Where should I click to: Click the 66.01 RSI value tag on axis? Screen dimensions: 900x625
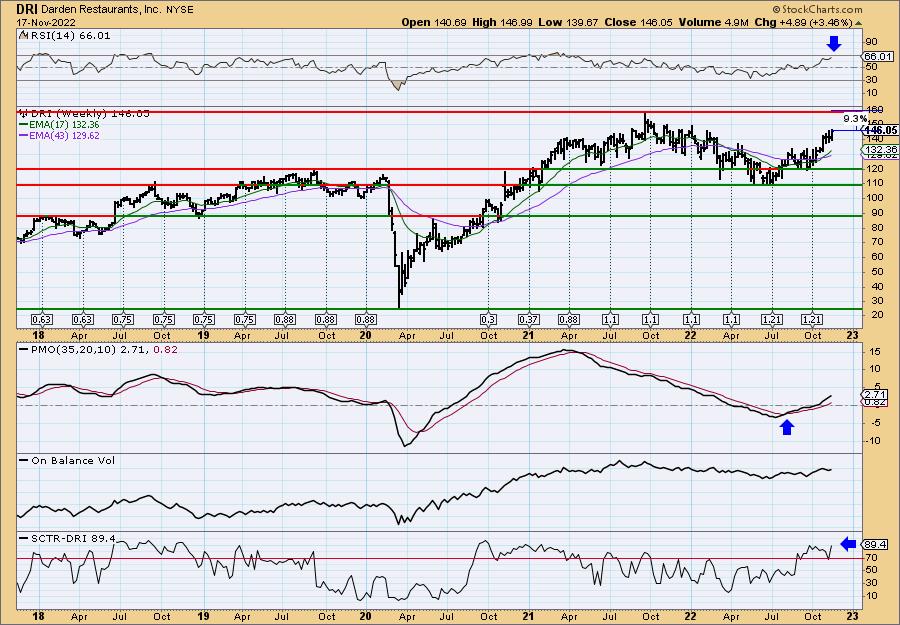[878, 56]
